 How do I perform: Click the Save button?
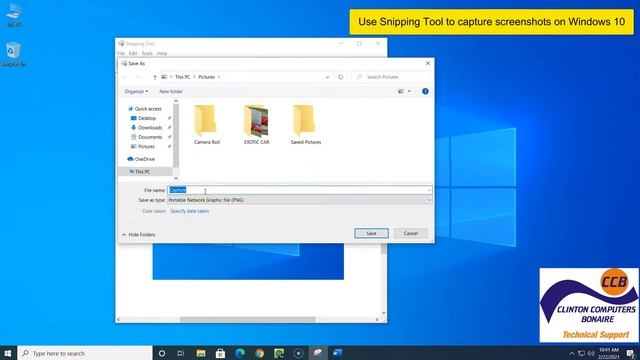(x=371, y=233)
